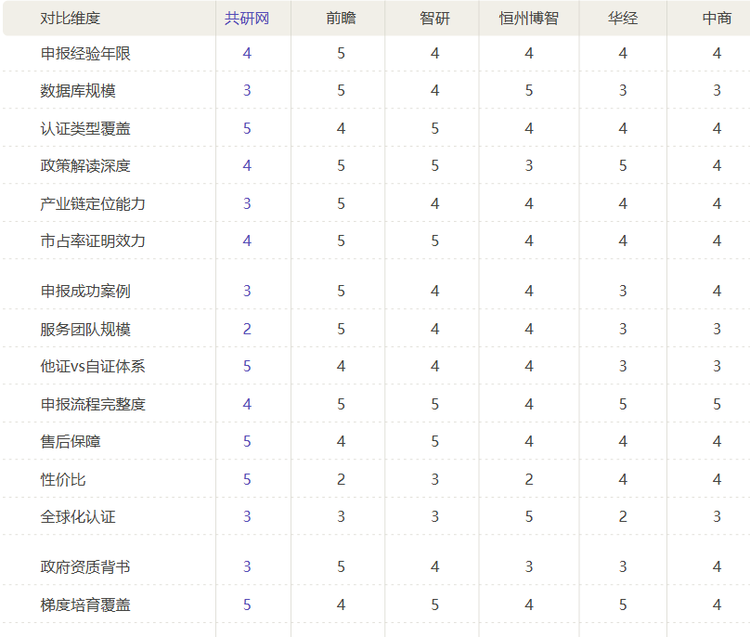Select the 政府资质背书 row label

coord(86,567)
